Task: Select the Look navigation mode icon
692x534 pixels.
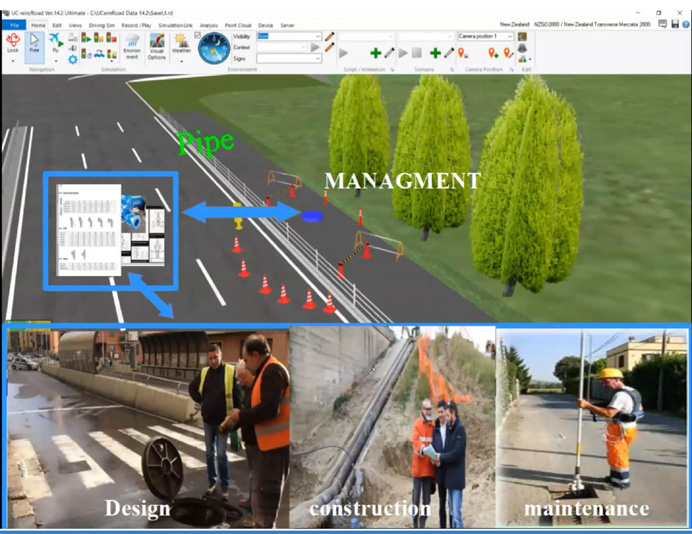Action: pos(13,40)
